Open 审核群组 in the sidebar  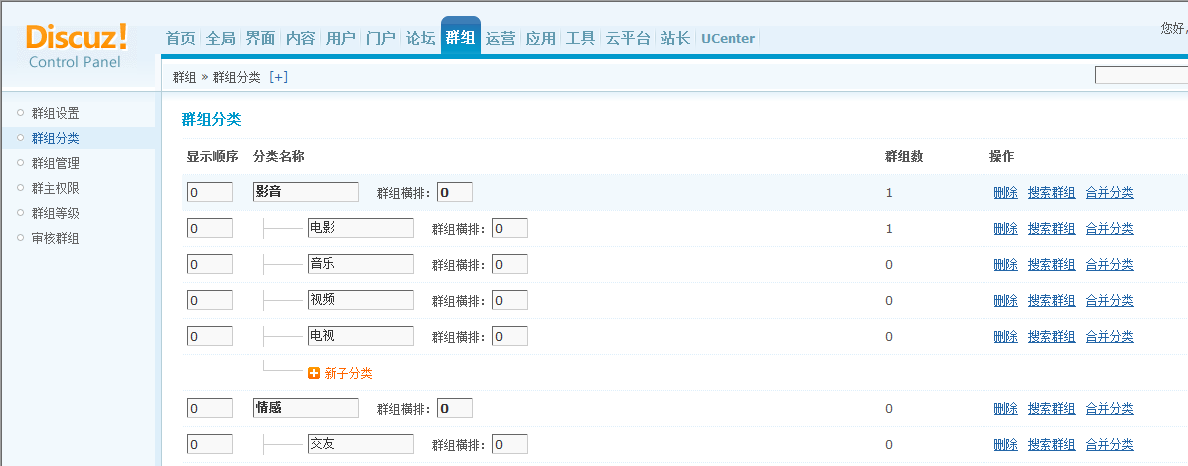point(55,238)
